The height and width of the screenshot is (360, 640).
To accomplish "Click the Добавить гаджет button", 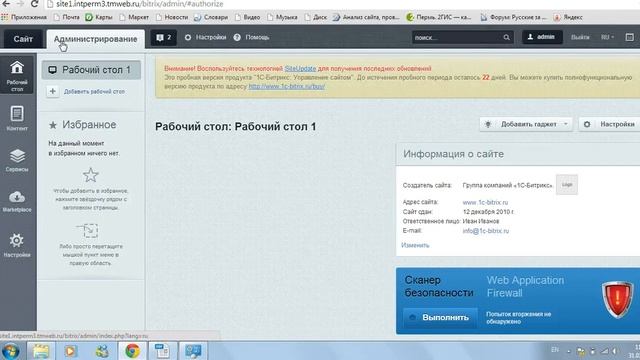I will point(526,124).
